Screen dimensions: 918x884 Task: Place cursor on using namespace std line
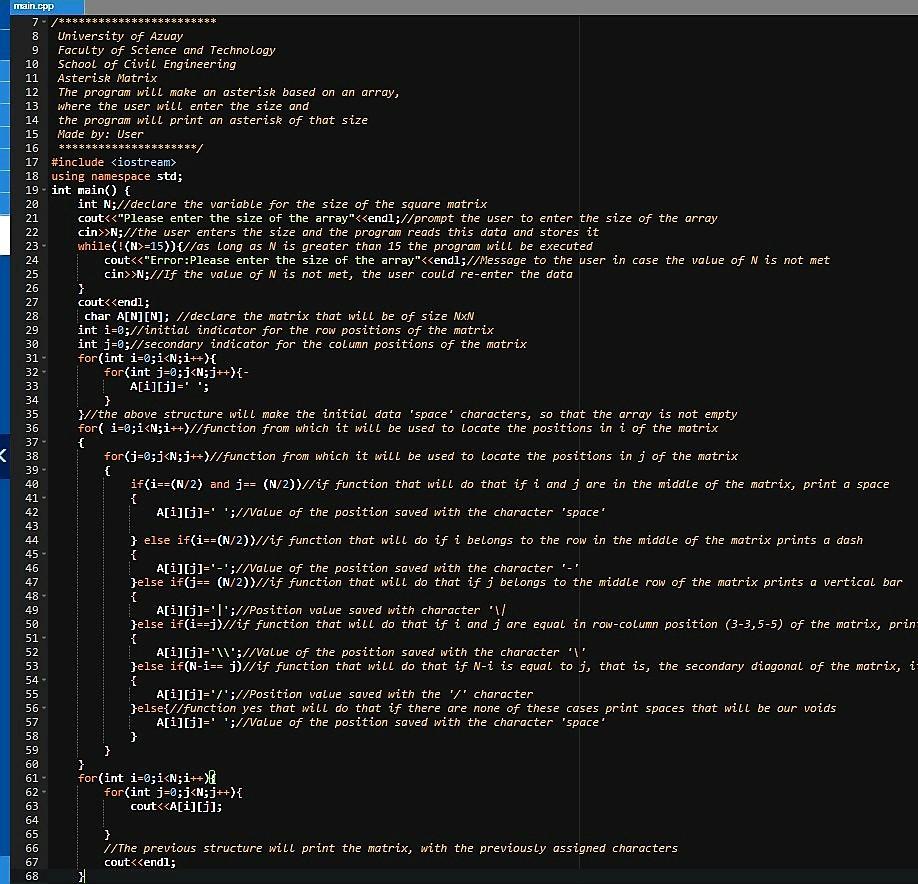click(x=117, y=176)
